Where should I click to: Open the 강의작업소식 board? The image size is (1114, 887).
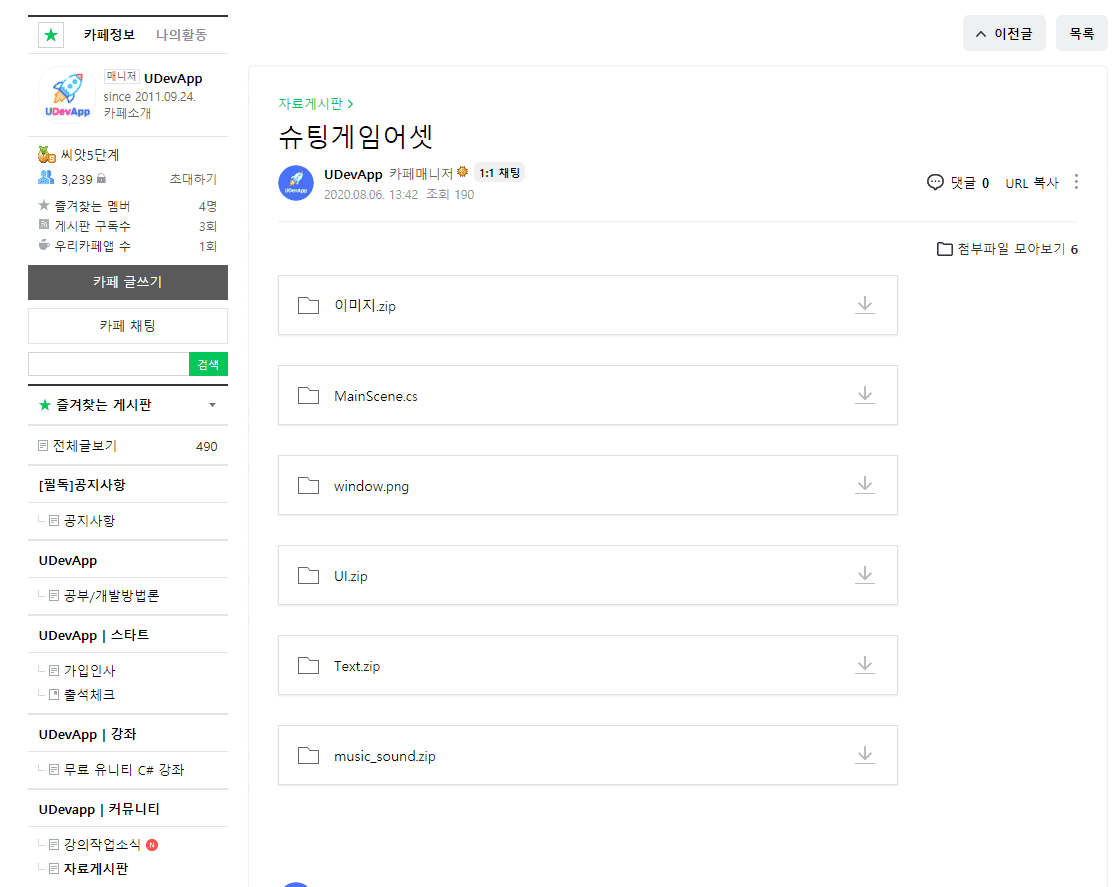[102, 844]
